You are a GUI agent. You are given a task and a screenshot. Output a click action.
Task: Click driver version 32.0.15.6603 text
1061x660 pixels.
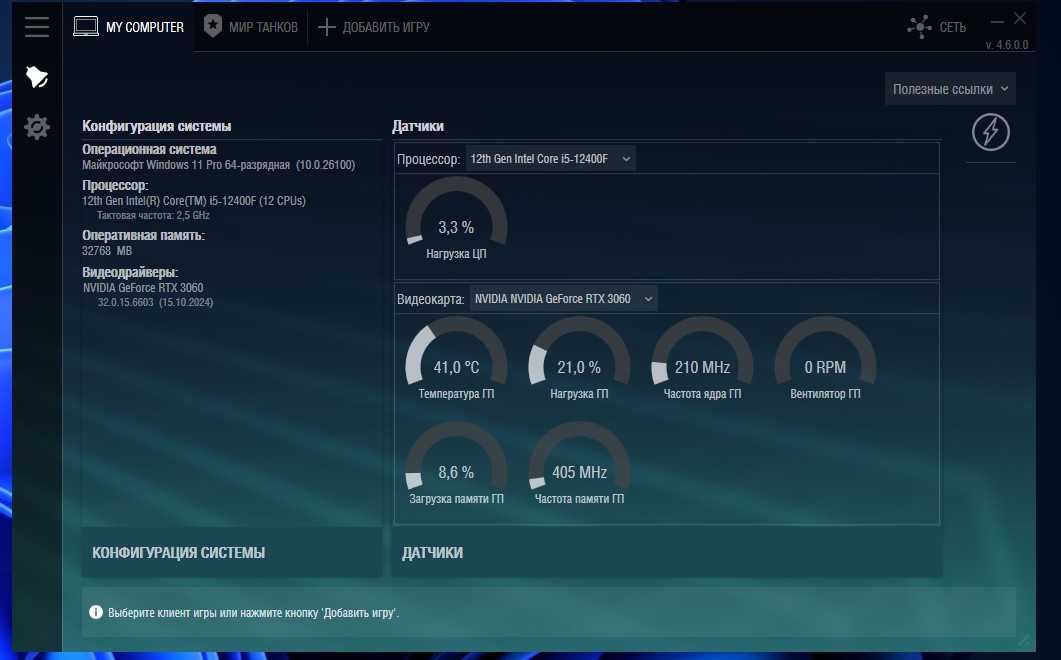click(155, 302)
